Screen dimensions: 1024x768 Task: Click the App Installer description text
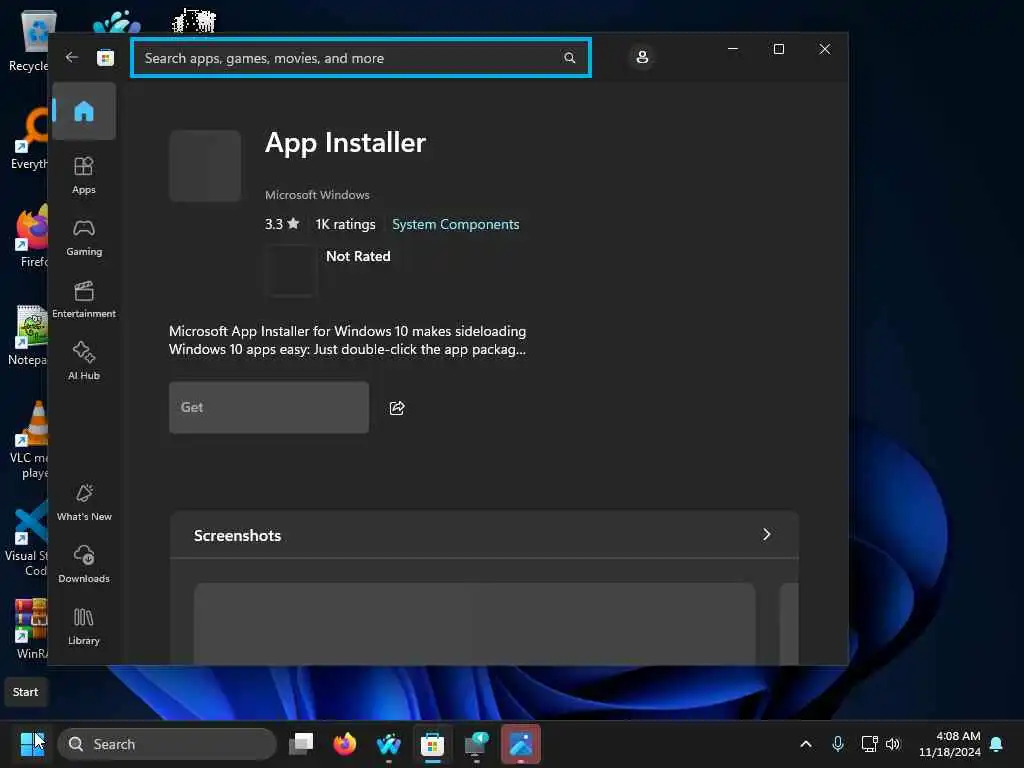pyautogui.click(x=347, y=340)
